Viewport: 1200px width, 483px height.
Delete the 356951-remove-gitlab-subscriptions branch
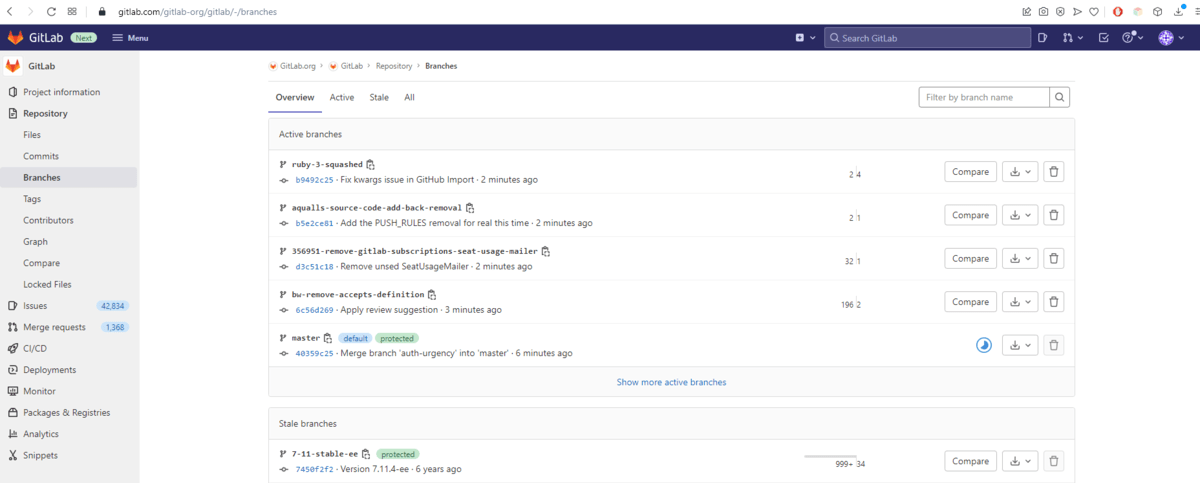pos(1054,258)
